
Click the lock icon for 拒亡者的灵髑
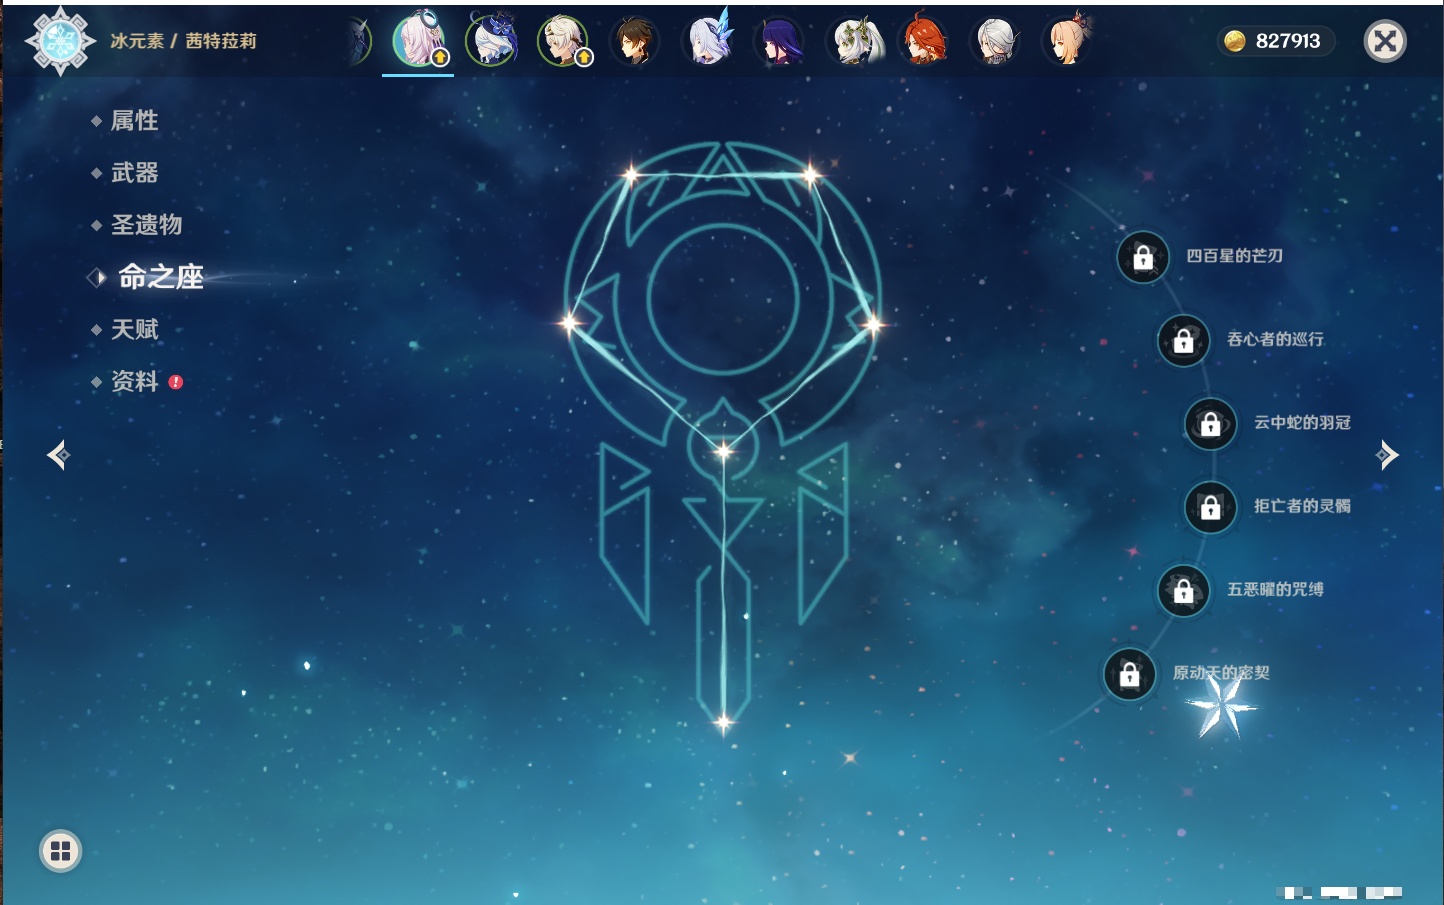[1210, 508]
